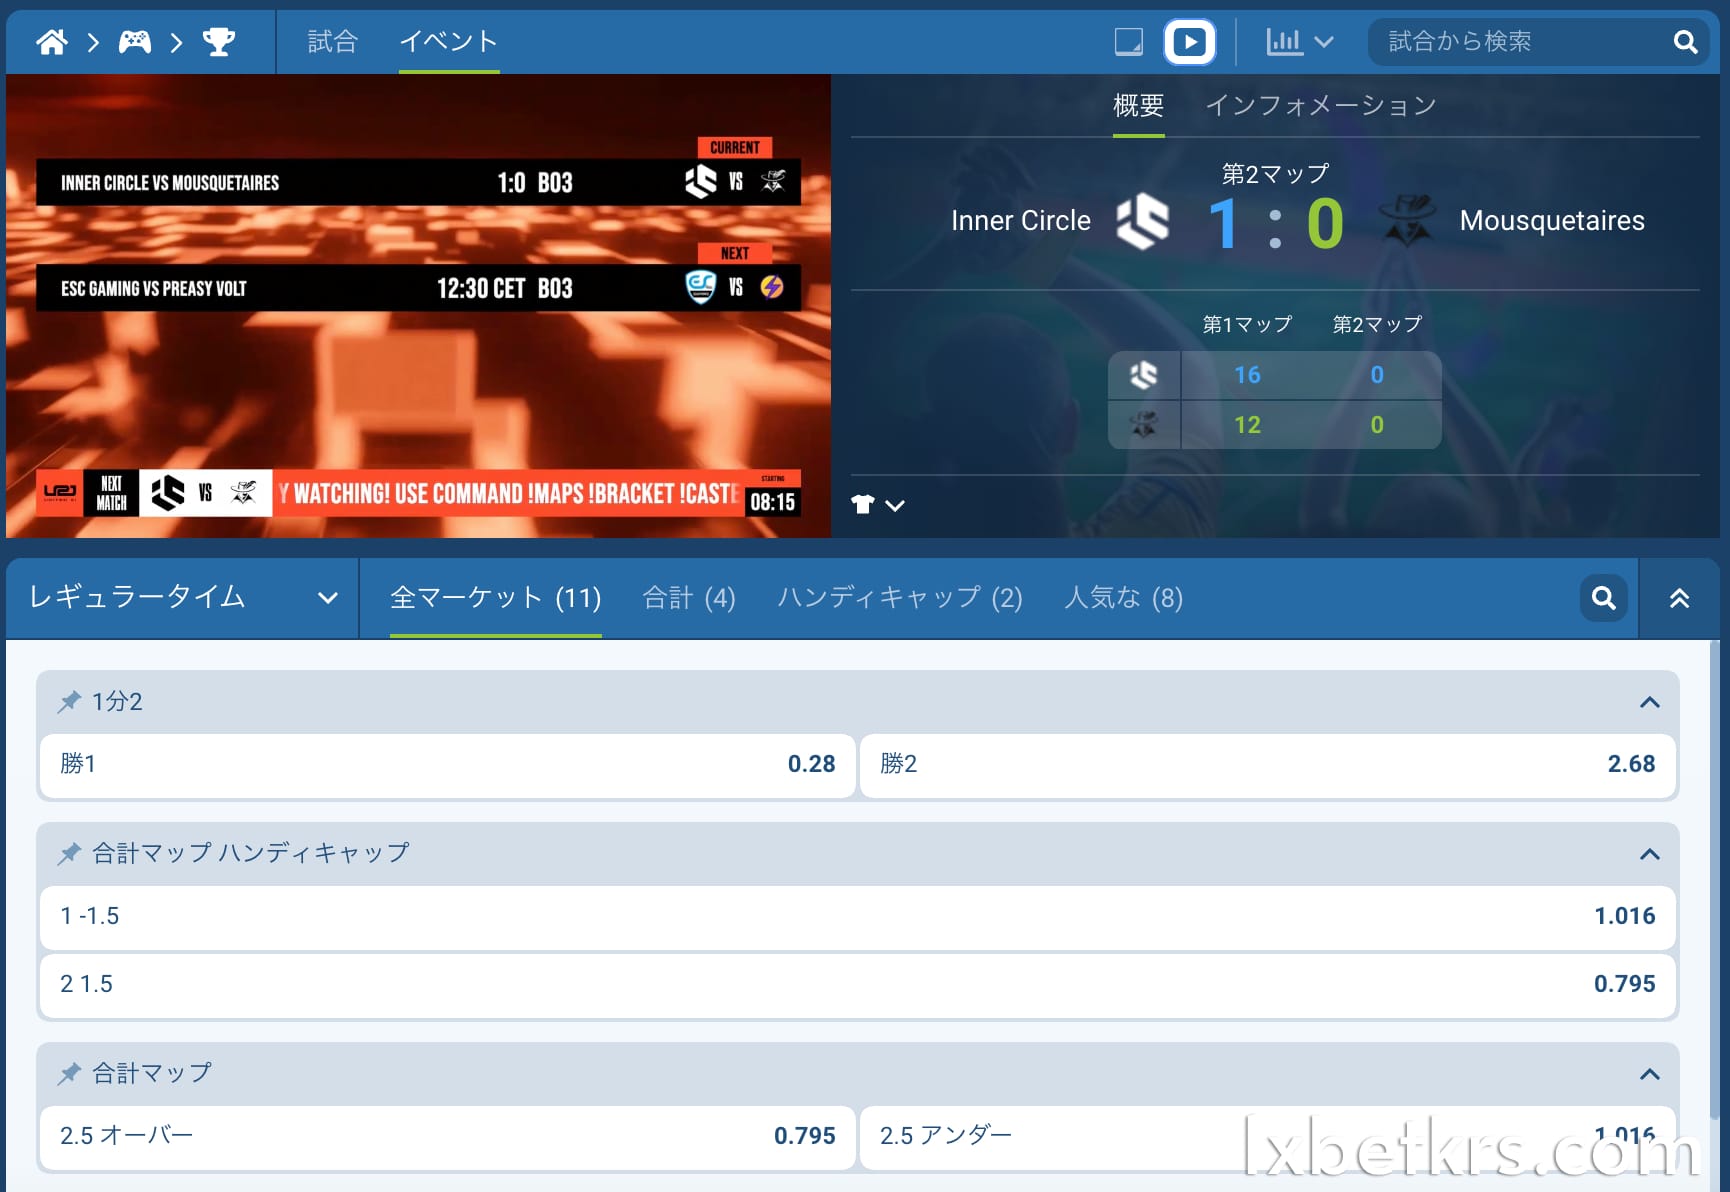Bet on 2.5 オーバー at 0.795
The height and width of the screenshot is (1192, 1730).
(x=448, y=1137)
